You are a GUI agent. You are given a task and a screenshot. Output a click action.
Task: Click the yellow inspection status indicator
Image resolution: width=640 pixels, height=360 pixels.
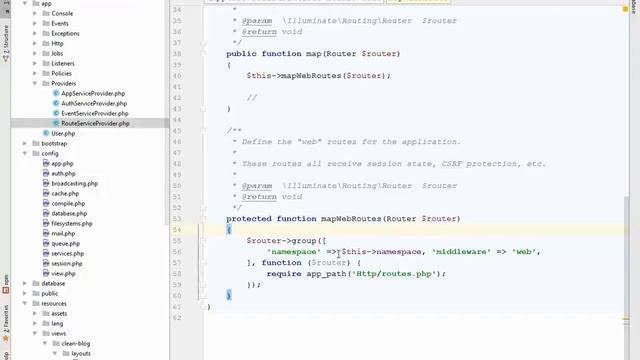click(625, 9)
